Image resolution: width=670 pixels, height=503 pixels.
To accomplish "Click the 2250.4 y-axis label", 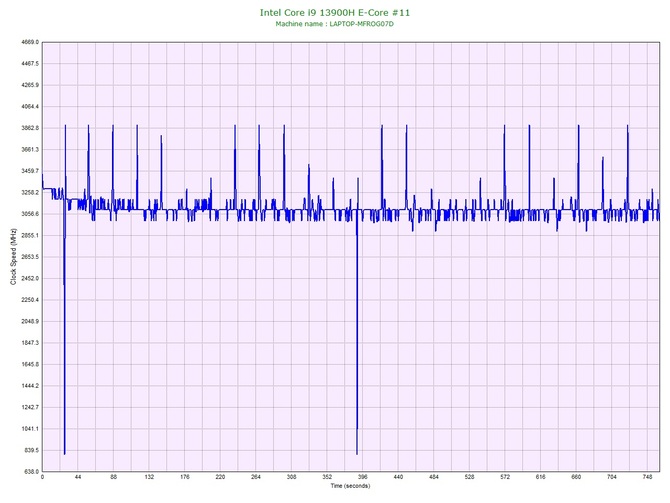I will pos(30,300).
